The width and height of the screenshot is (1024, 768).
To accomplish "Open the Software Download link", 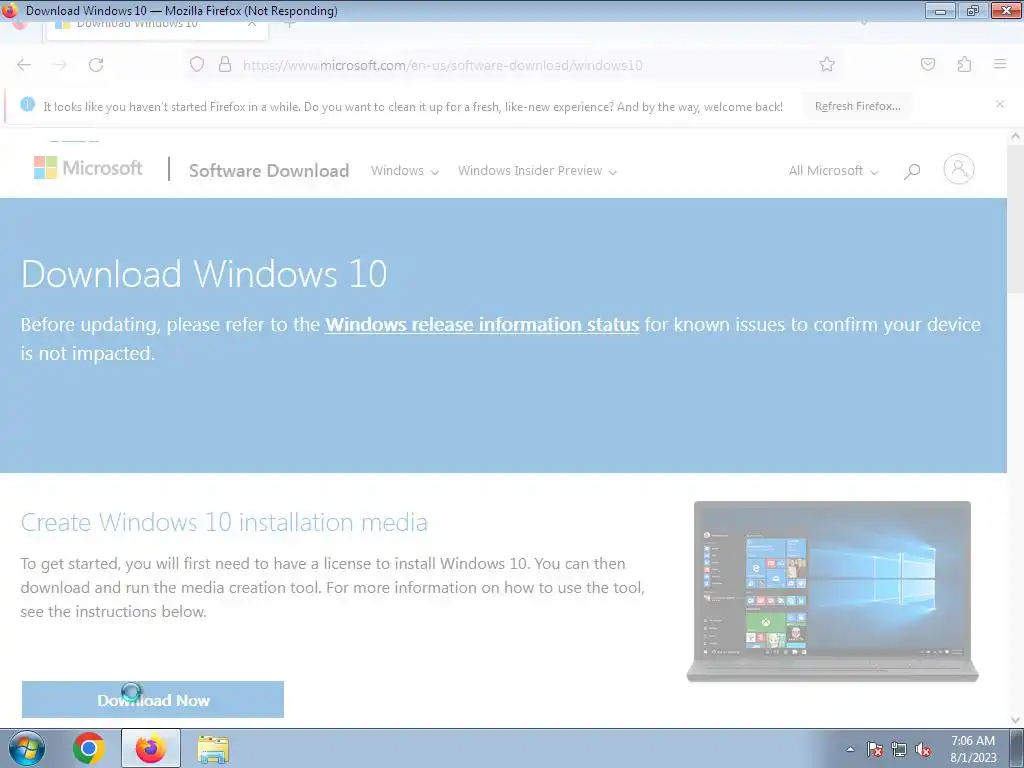I will 269,170.
